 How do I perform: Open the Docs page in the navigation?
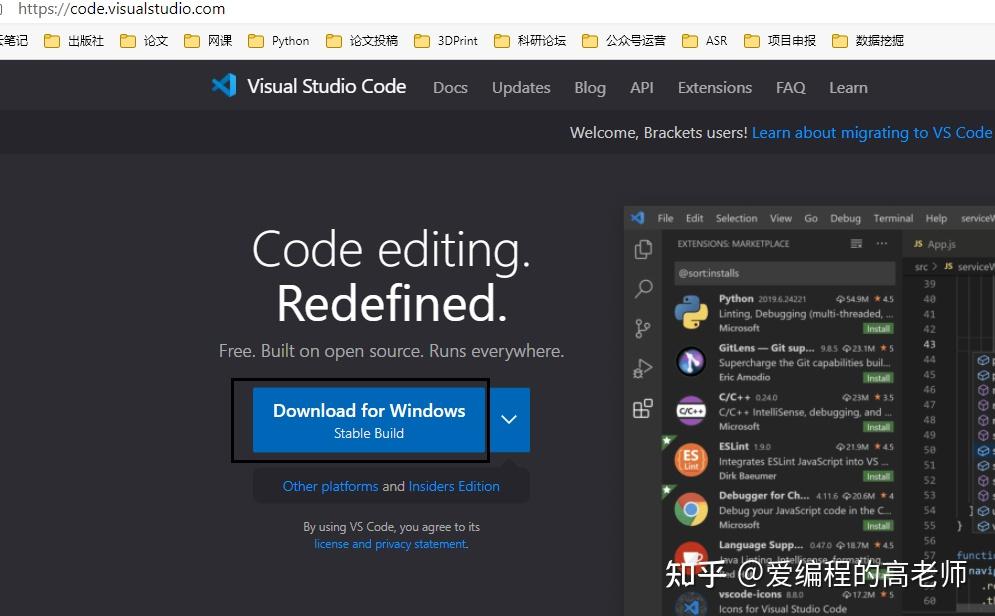click(x=450, y=88)
